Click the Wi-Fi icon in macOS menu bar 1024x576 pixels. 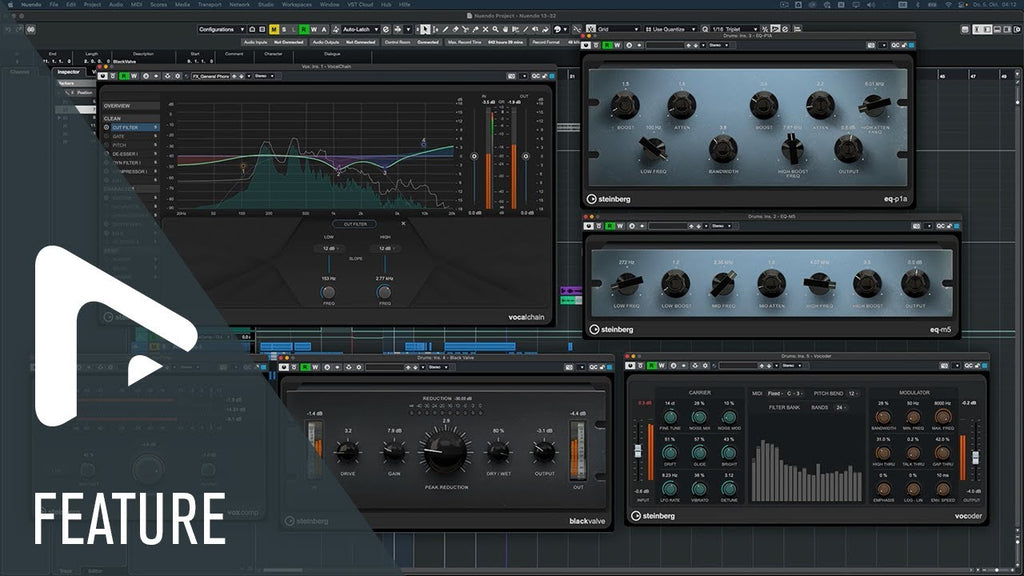pyautogui.click(x=948, y=5)
